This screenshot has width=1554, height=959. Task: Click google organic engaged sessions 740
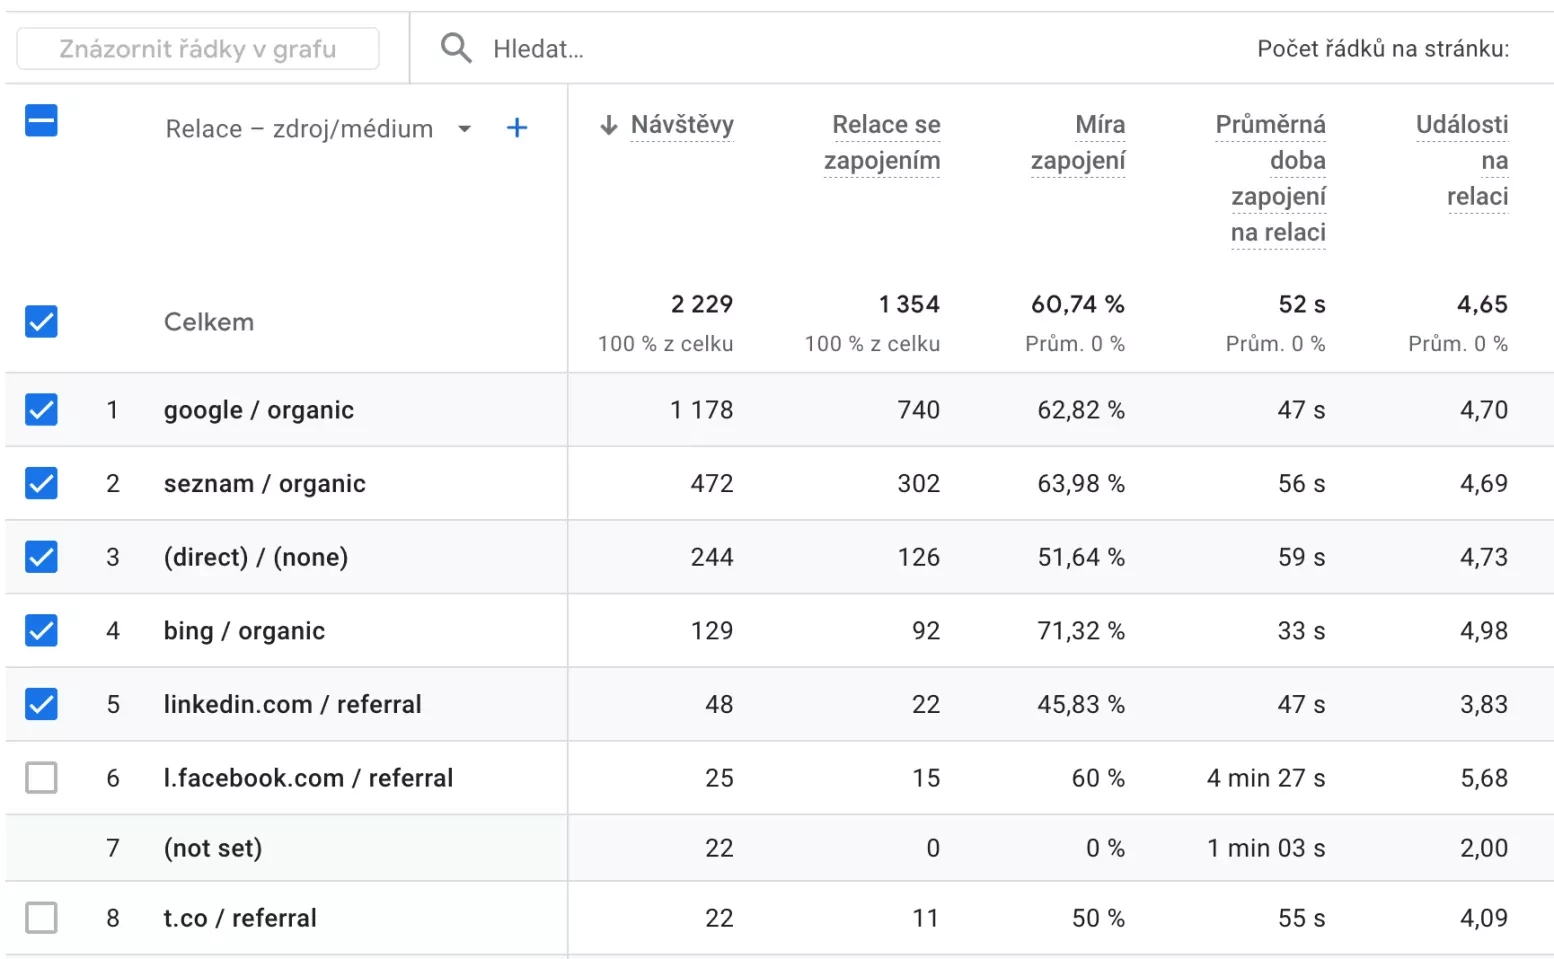tap(919, 410)
